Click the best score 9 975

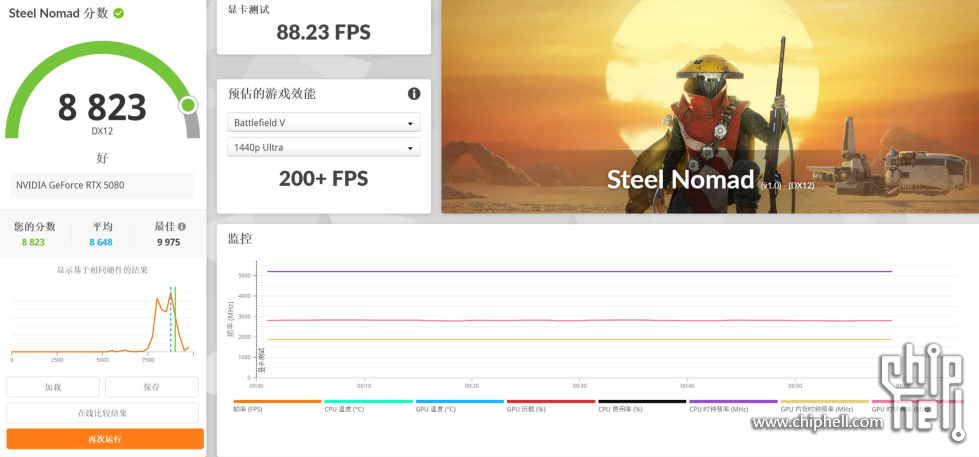tap(169, 242)
